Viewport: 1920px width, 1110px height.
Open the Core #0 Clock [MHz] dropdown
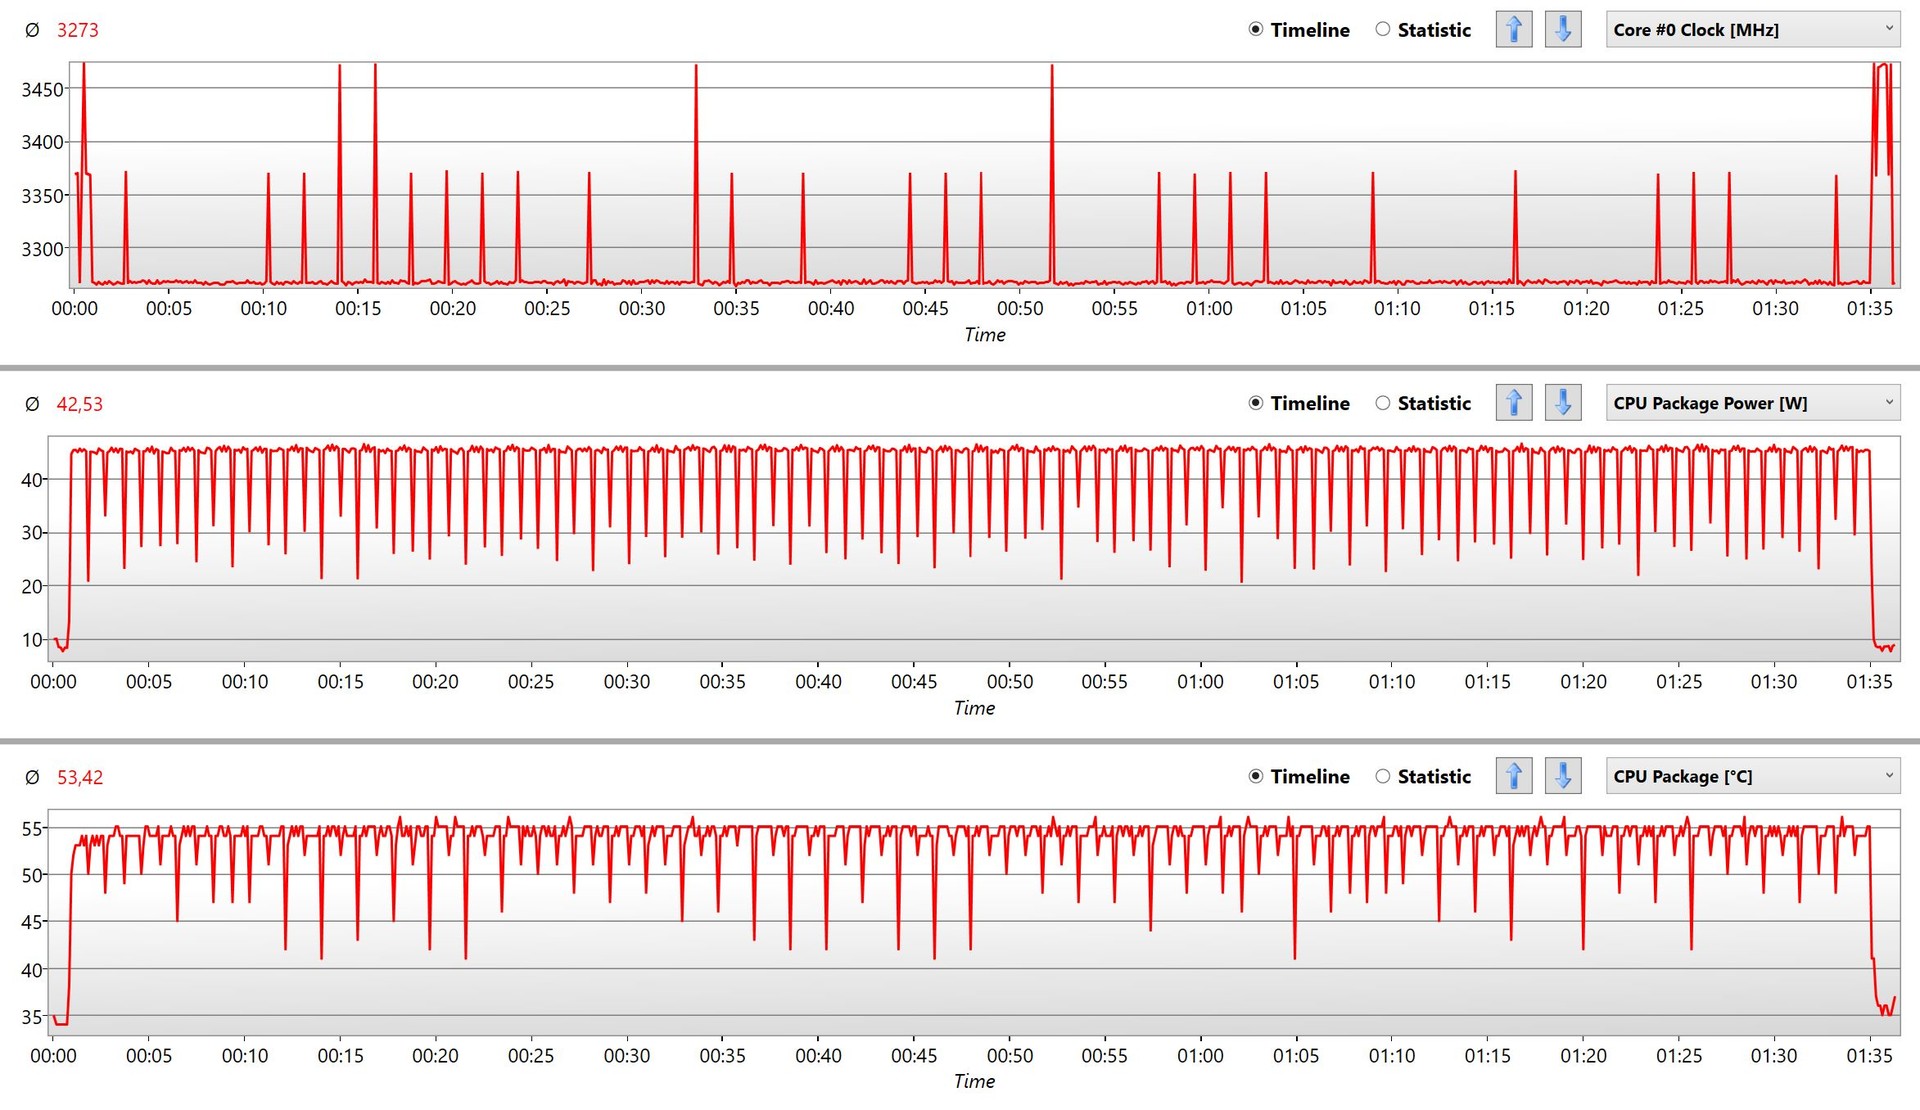click(1752, 30)
